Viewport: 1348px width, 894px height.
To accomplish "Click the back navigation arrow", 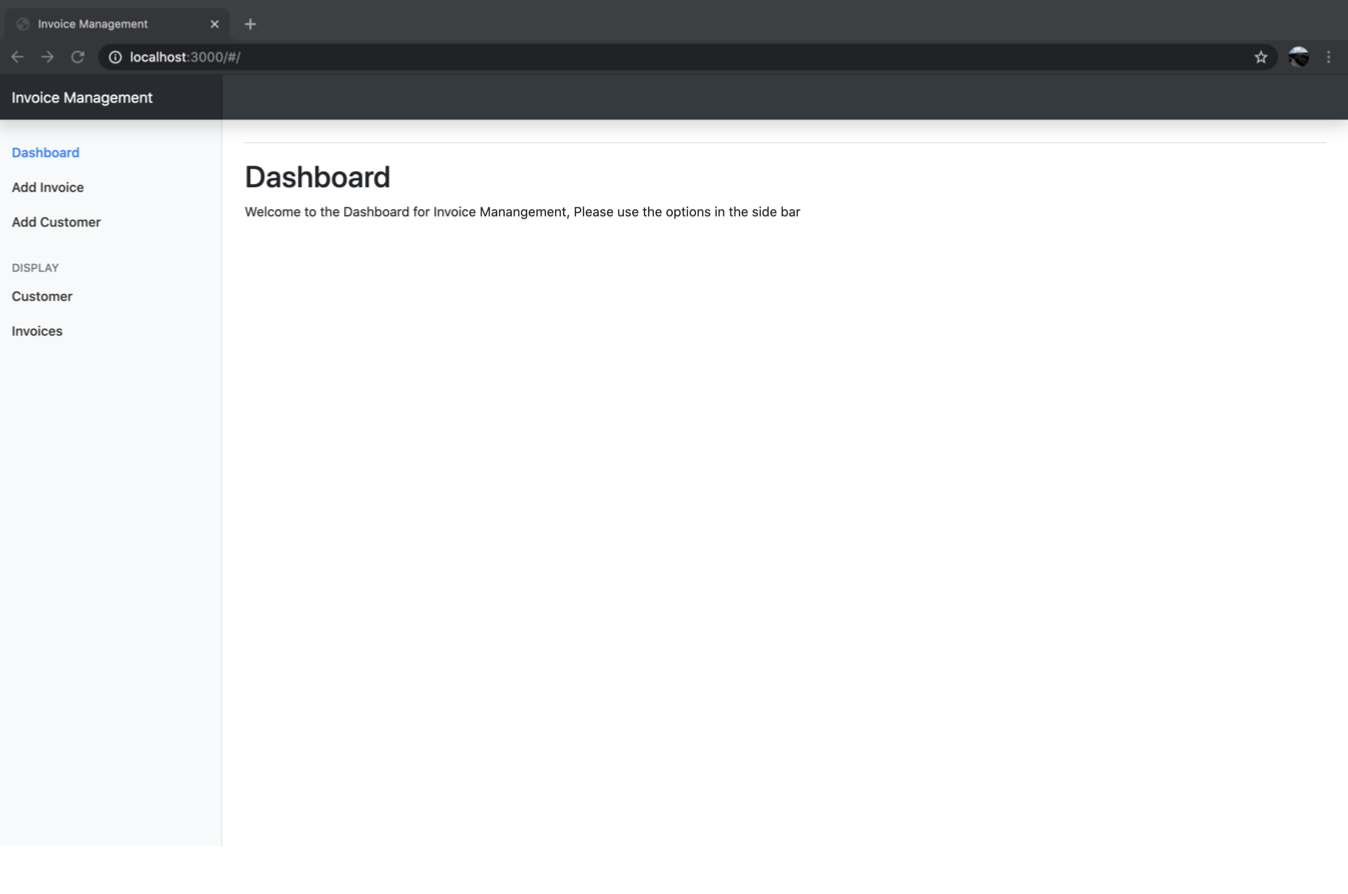I will click(17, 57).
